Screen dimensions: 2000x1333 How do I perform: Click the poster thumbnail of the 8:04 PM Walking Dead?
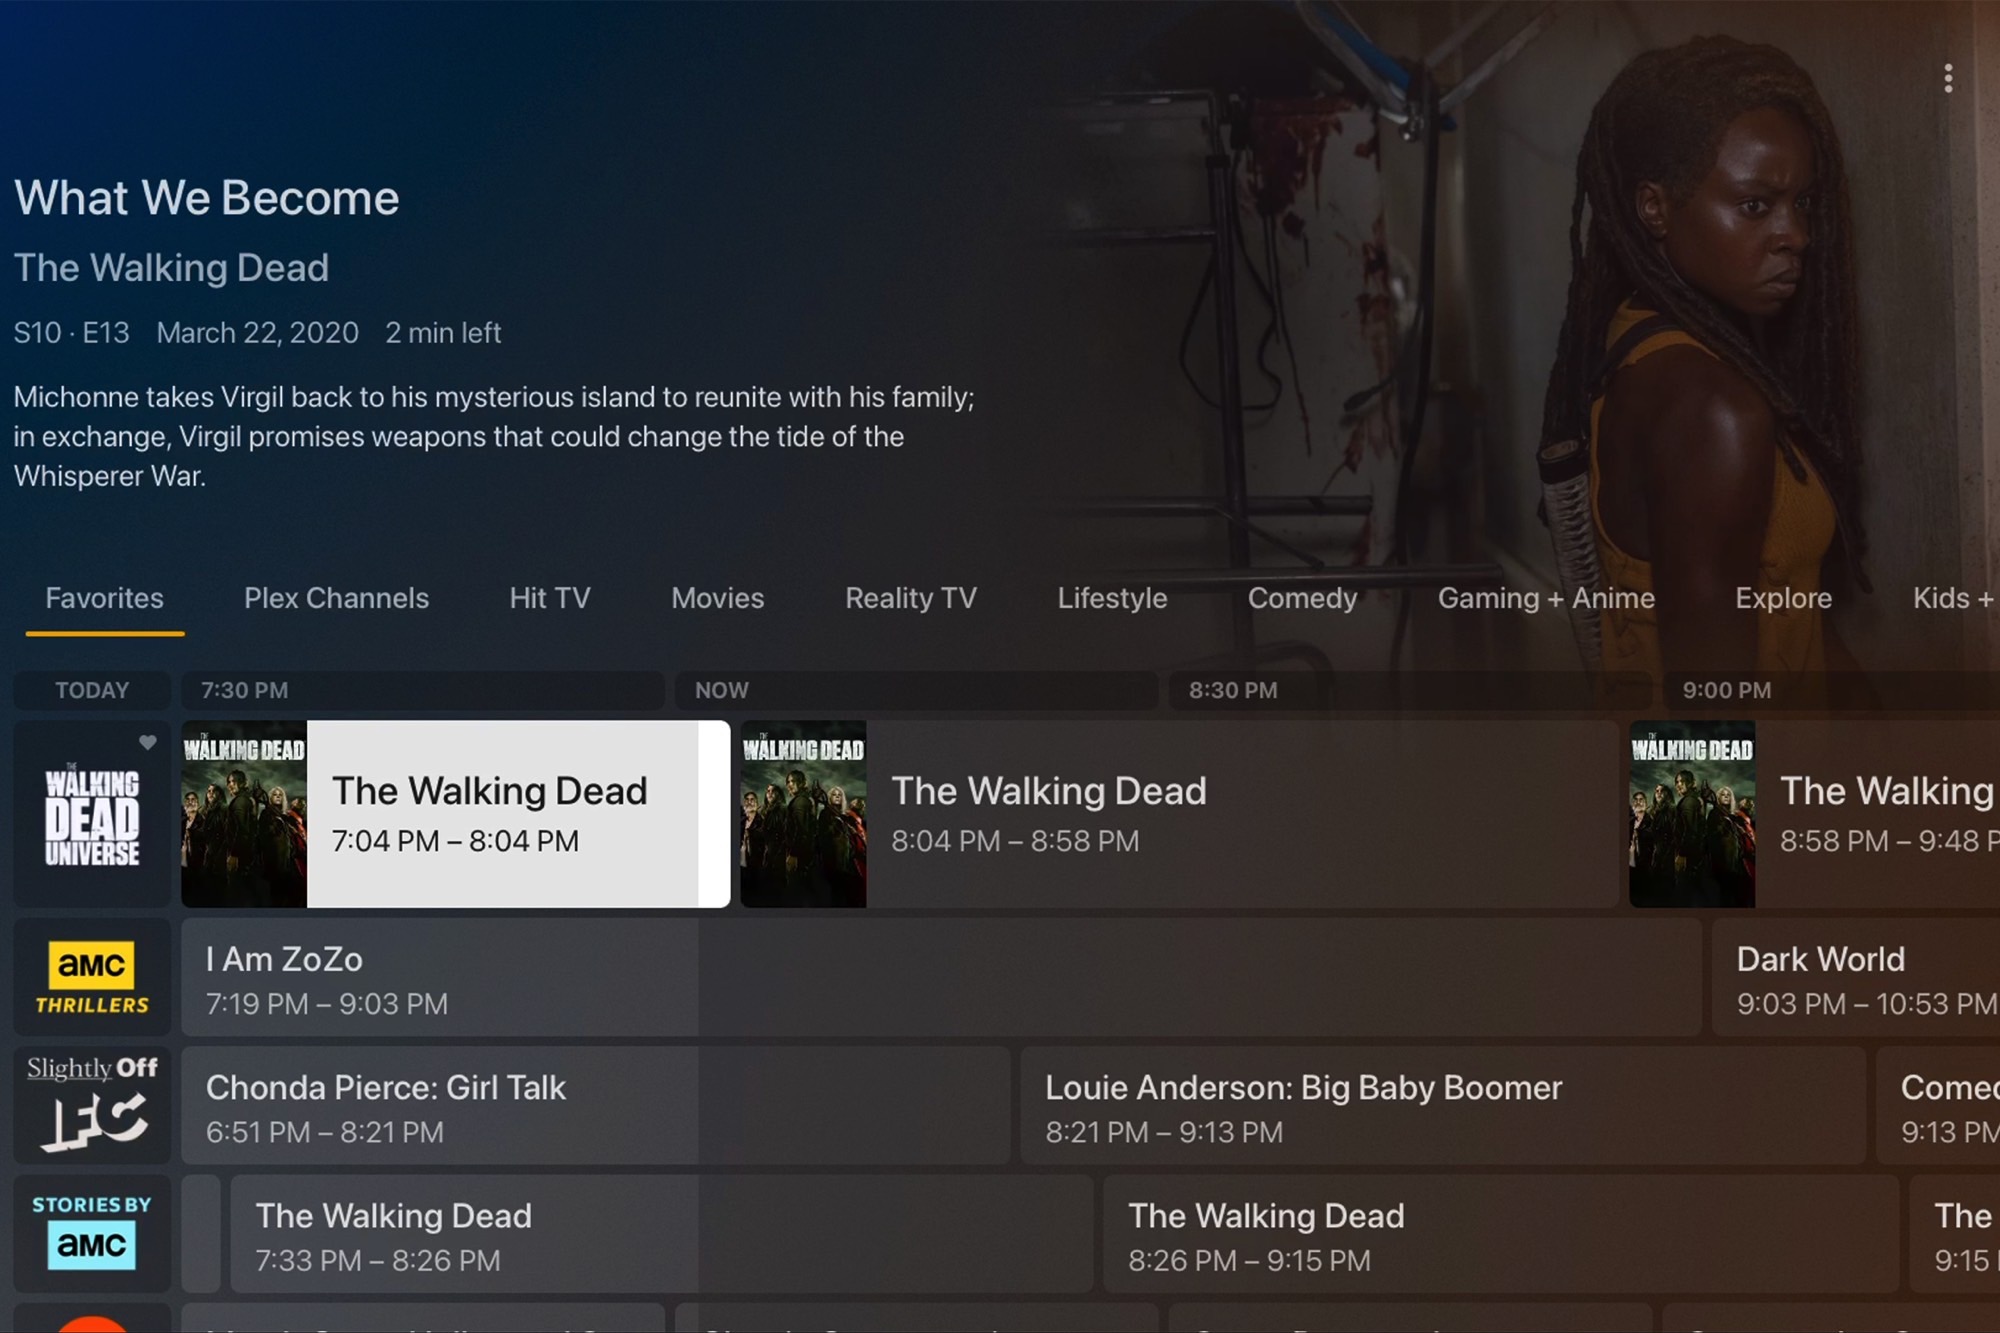(803, 814)
